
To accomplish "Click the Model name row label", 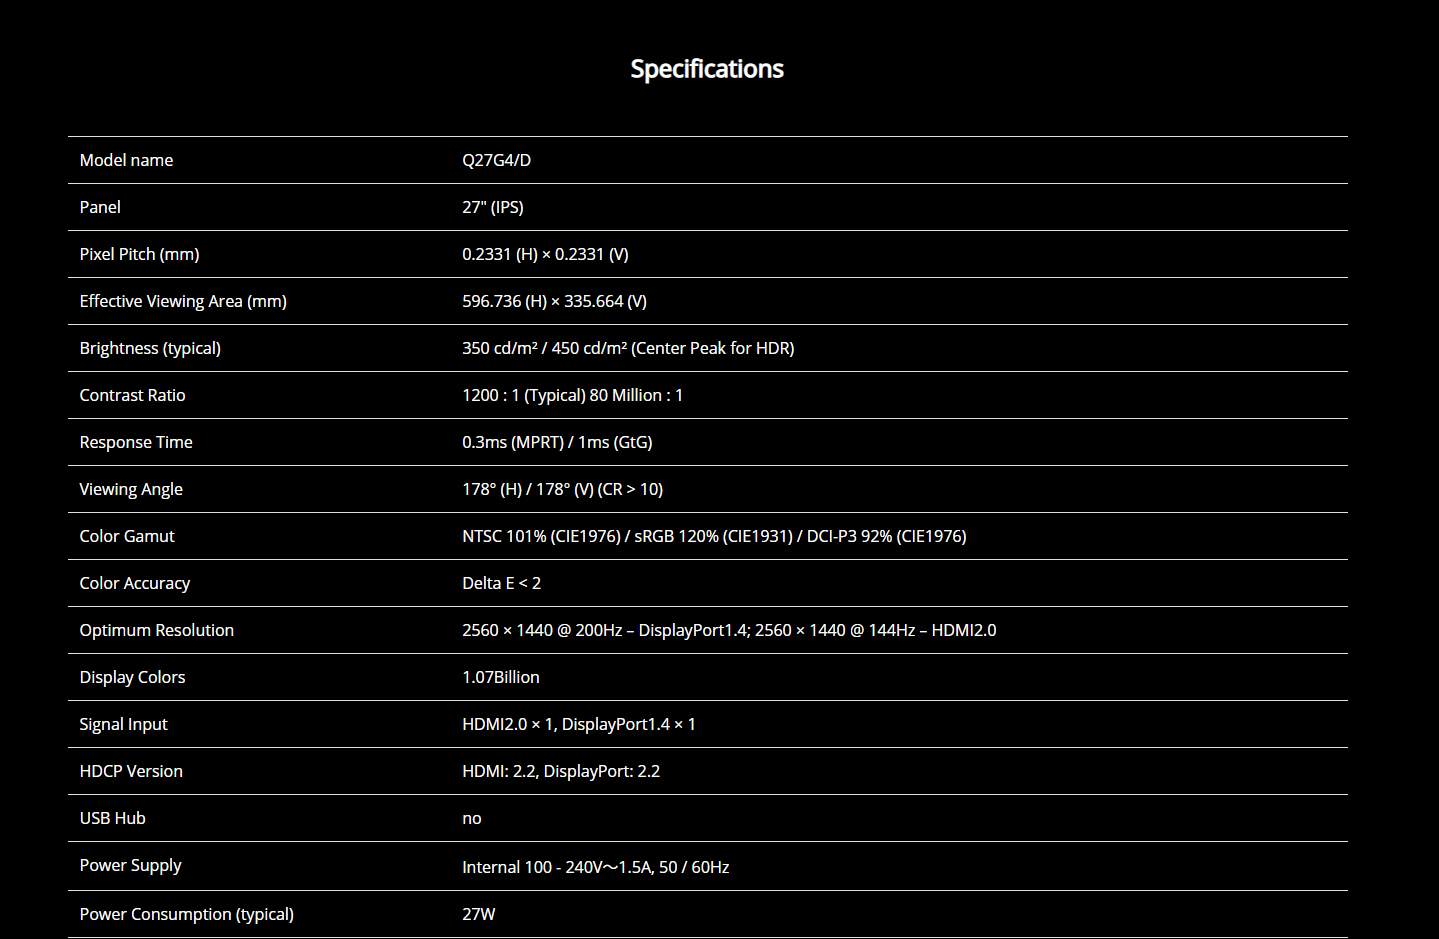I will coord(126,160).
